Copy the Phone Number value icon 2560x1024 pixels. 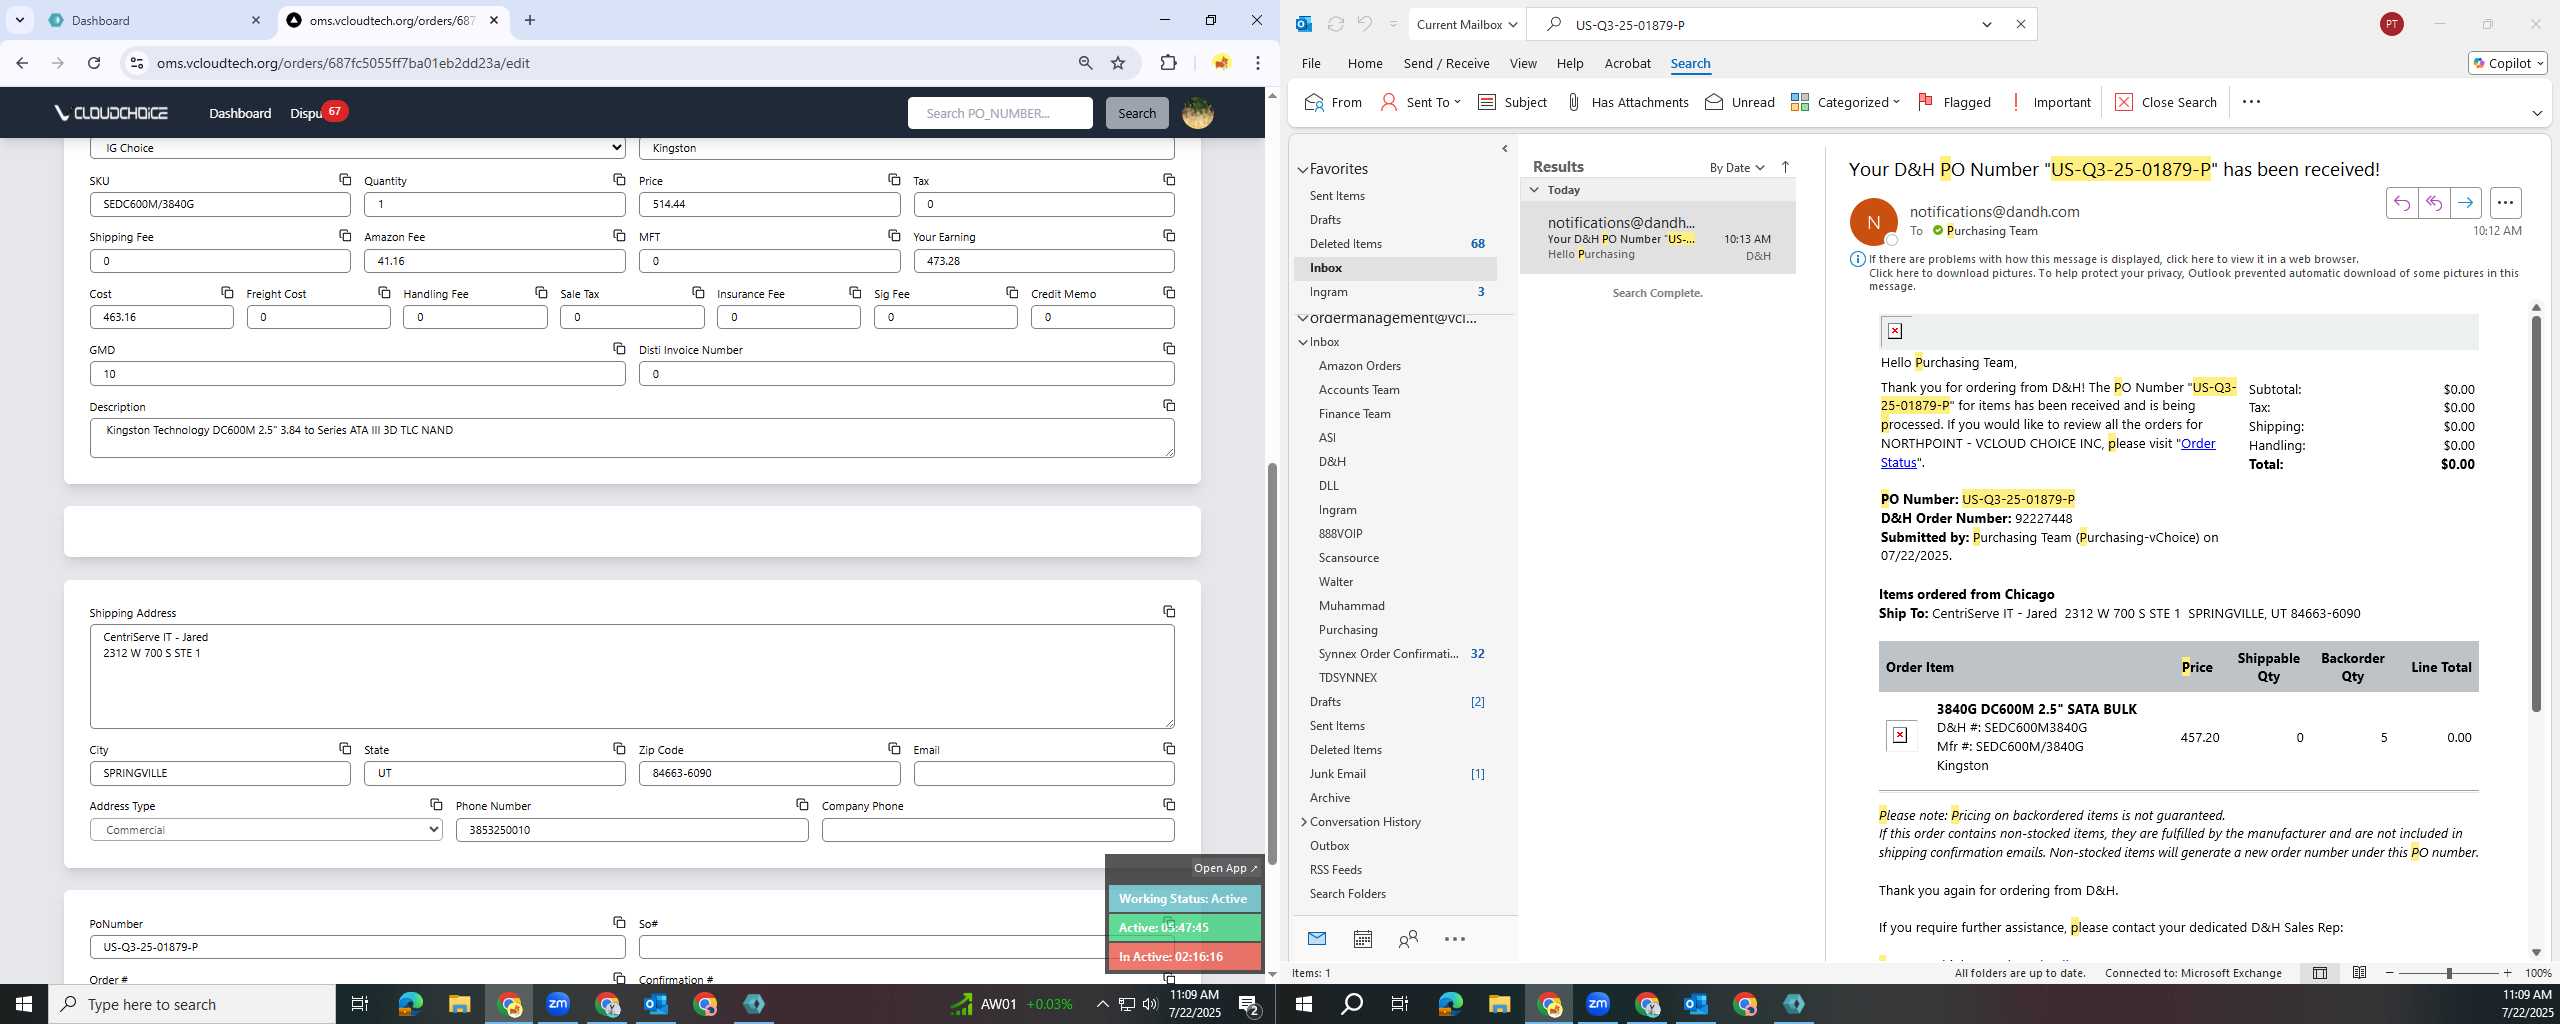[802, 805]
